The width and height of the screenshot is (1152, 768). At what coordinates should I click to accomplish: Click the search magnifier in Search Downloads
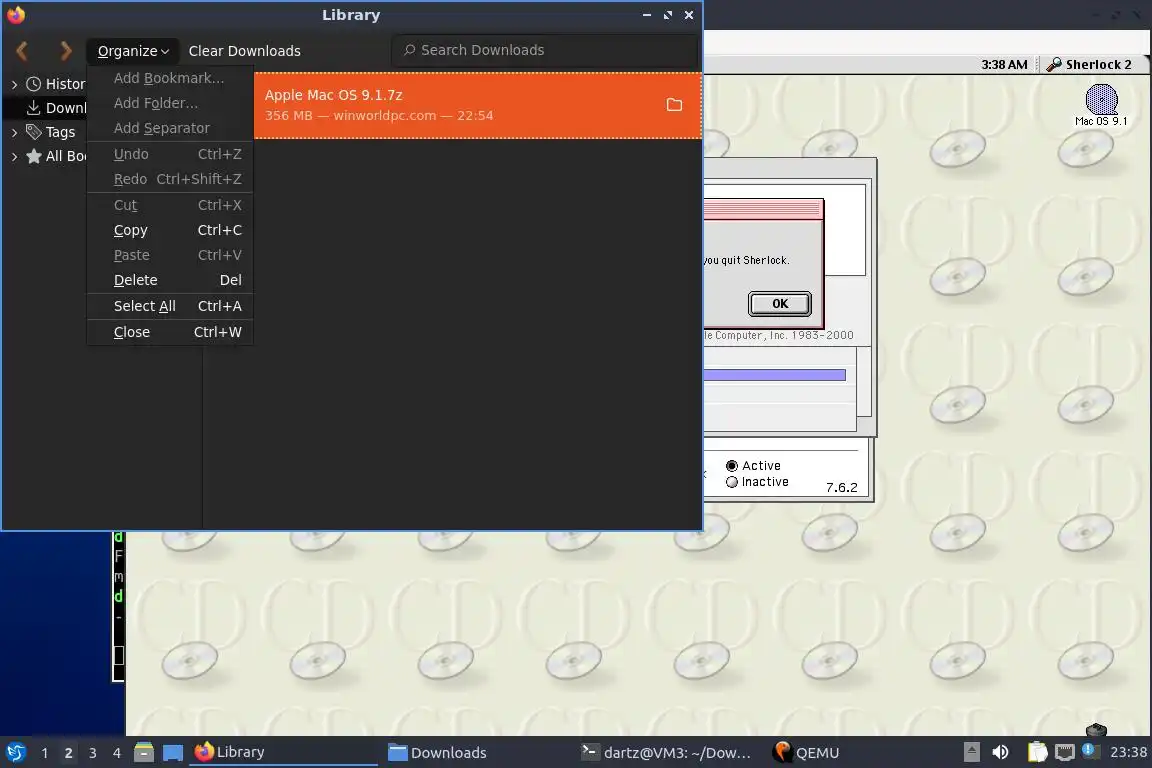click(409, 50)
